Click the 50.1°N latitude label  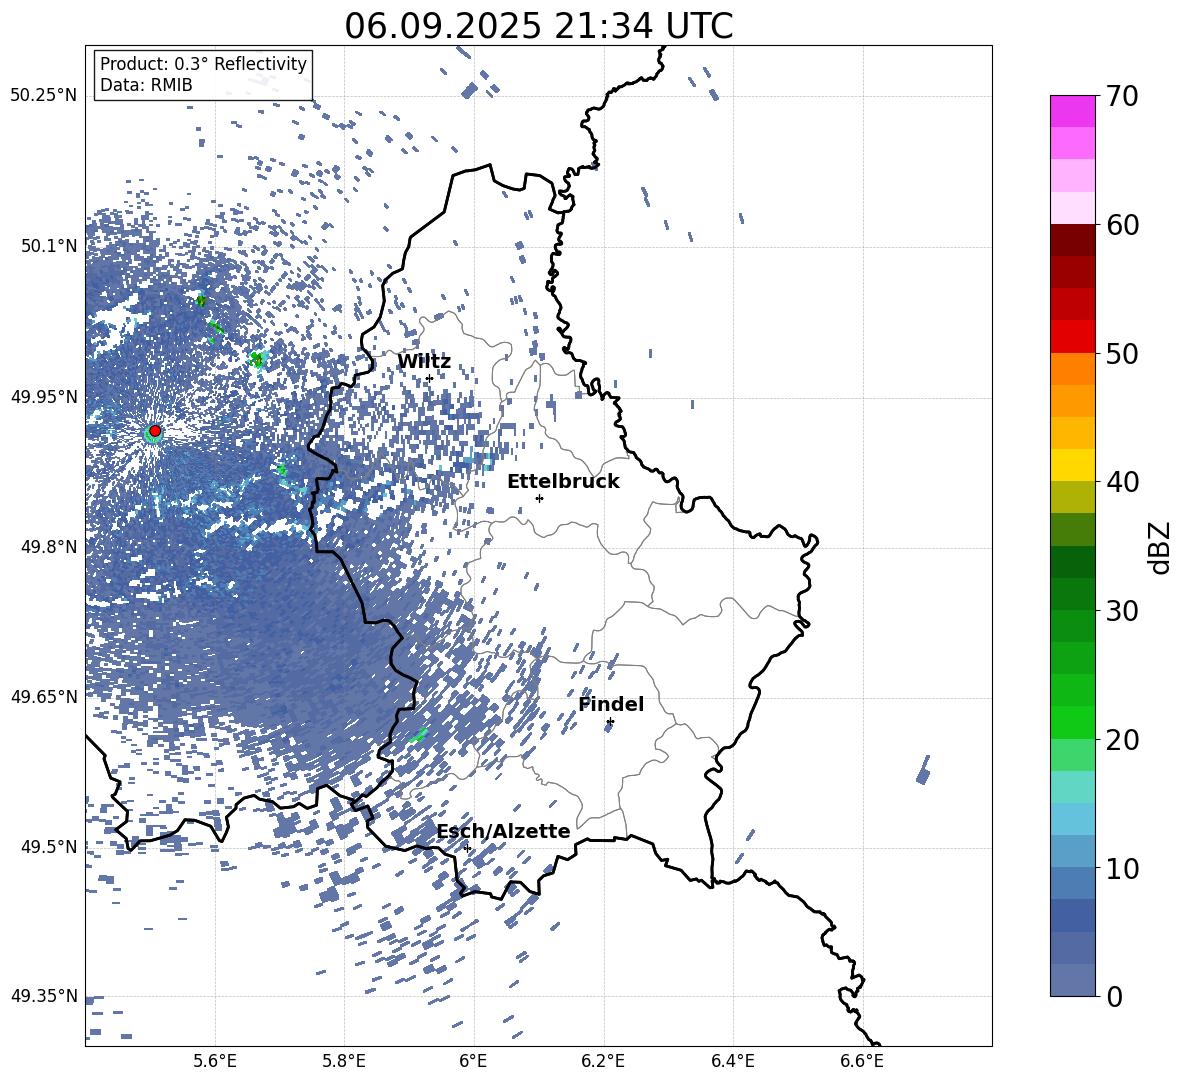pos(48,246)
